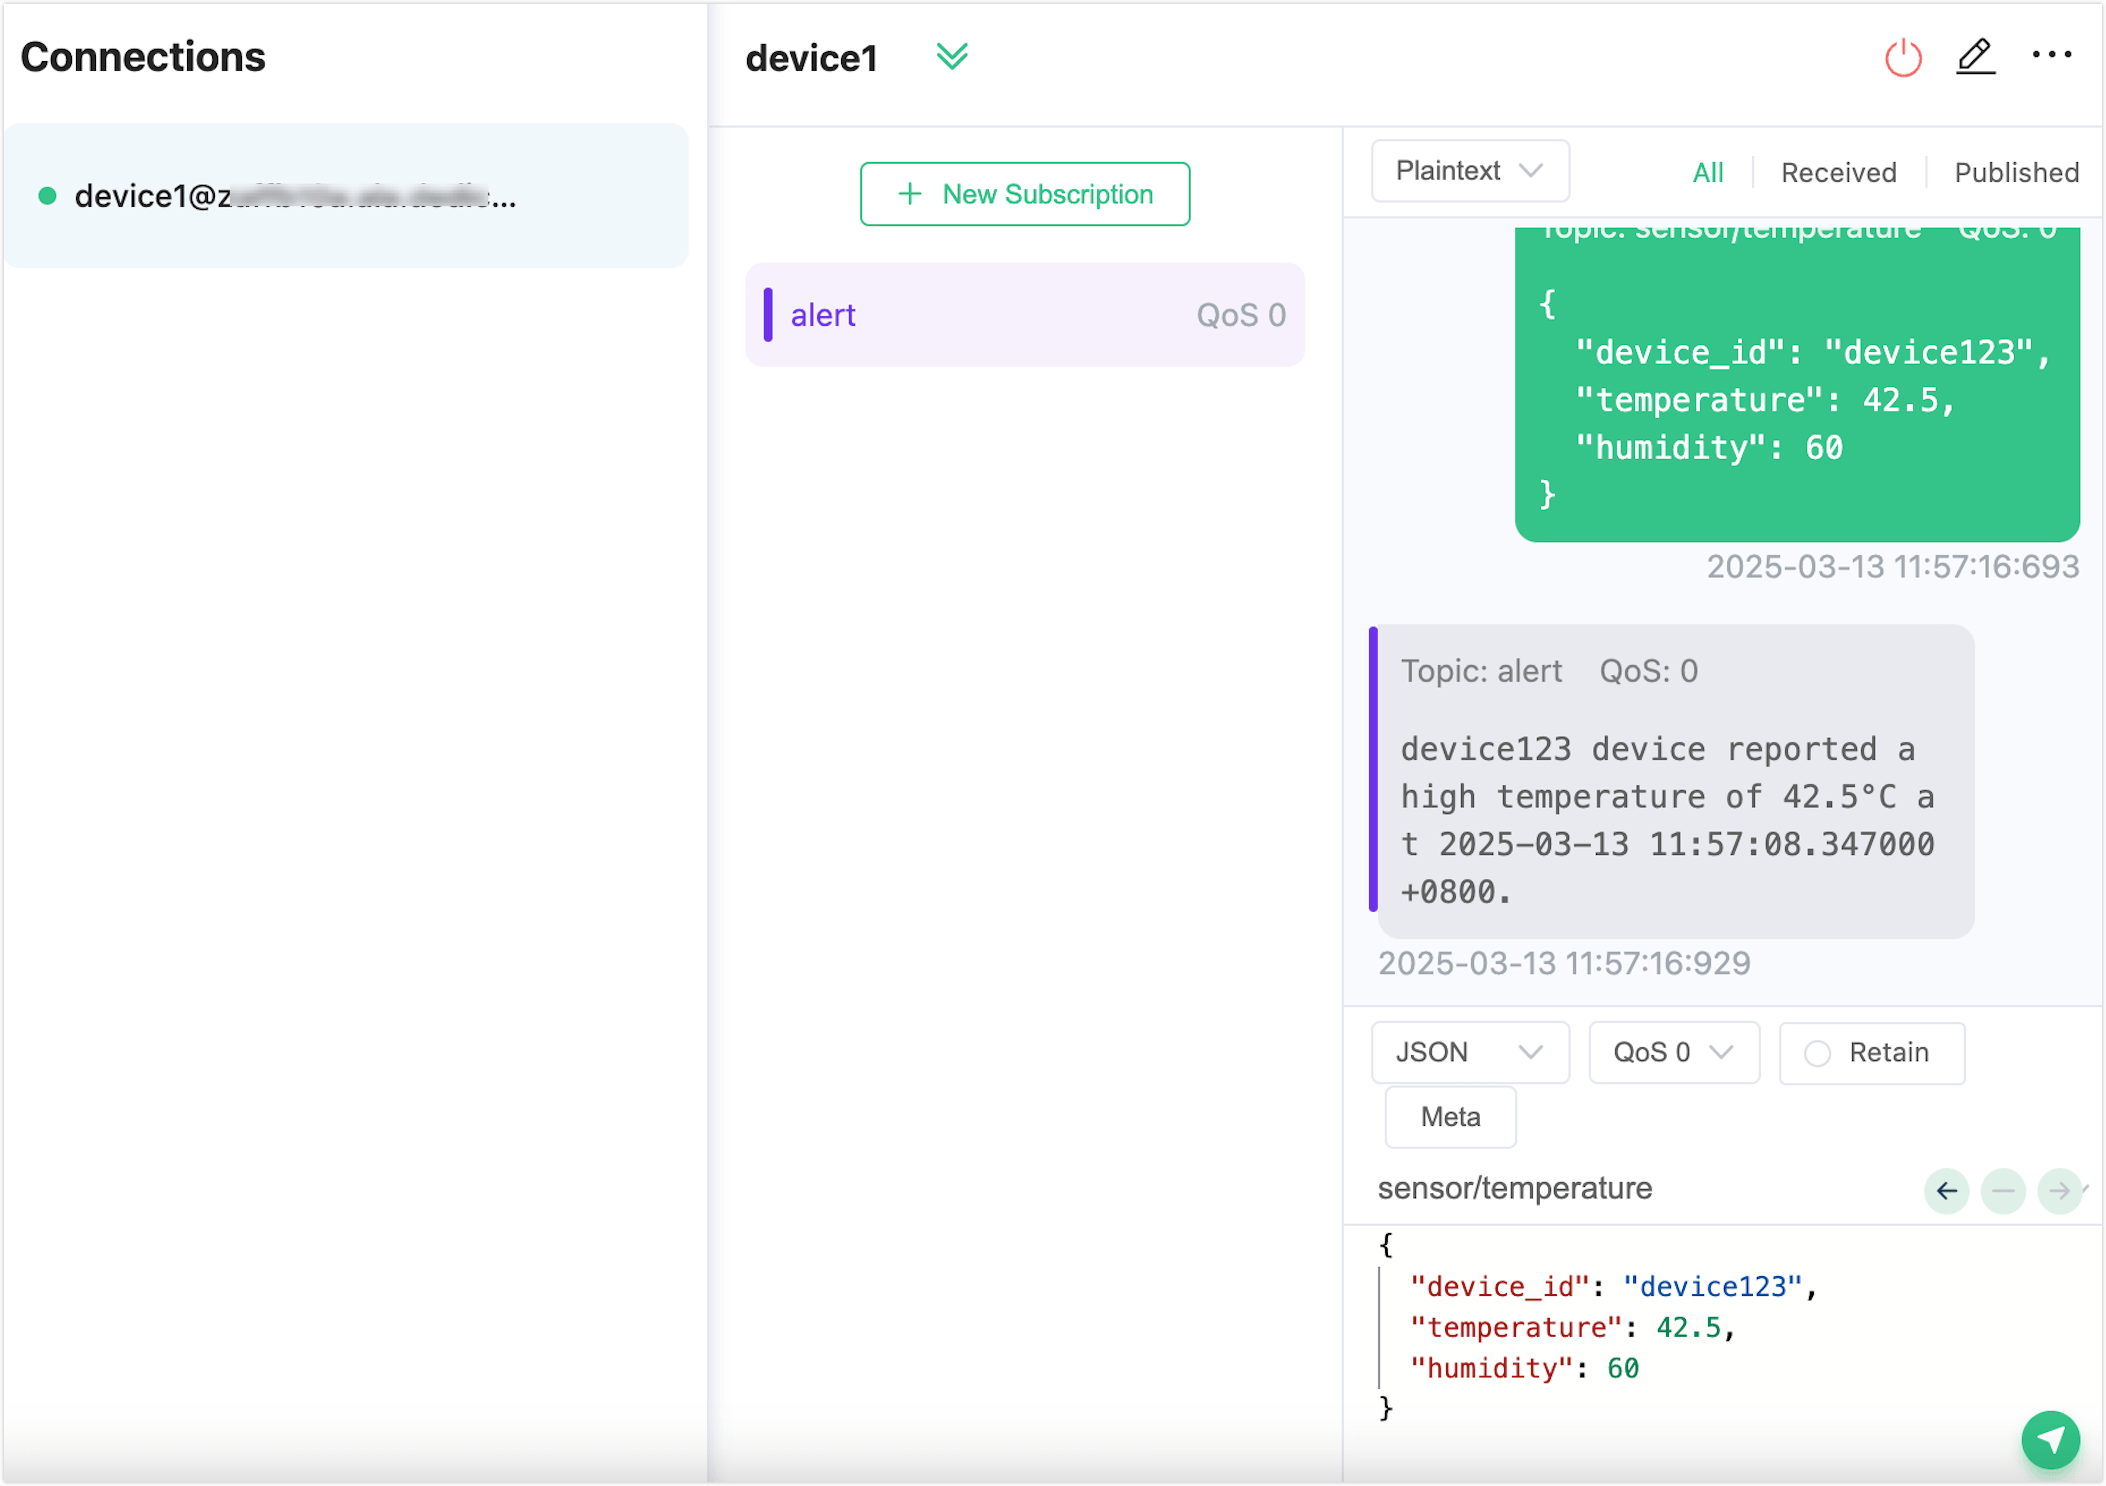Click the right arrow next message icon
Screen dimensions: 2106x1486
coord(2059,1190)
